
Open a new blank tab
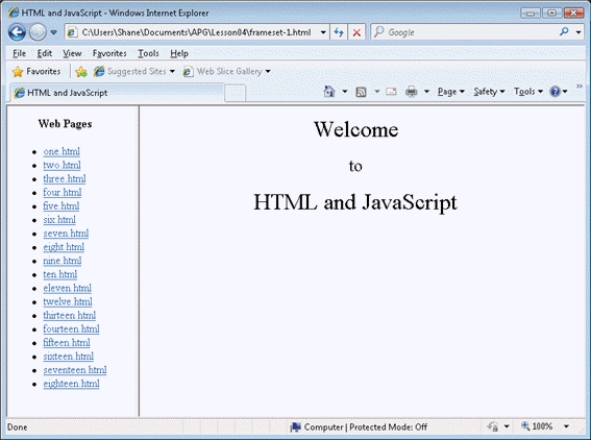click(x=235, y=93)
